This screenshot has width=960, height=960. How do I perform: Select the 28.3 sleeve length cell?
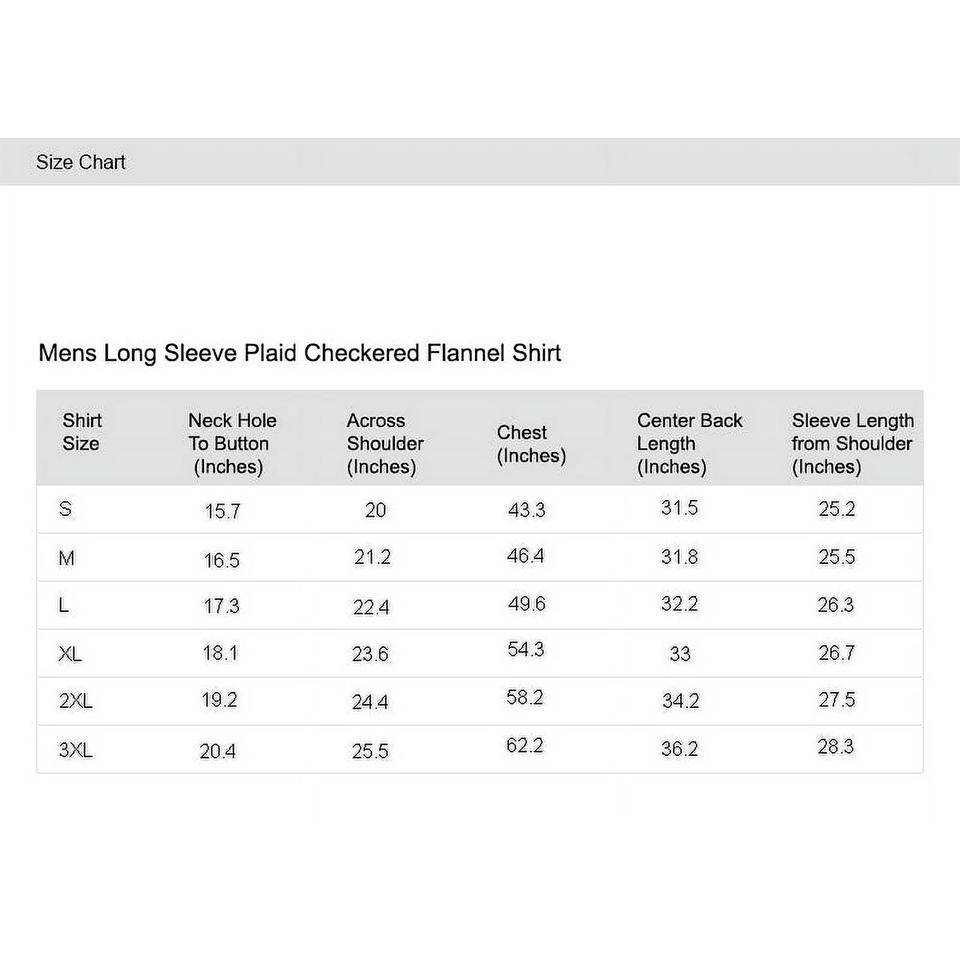[835, 746]
